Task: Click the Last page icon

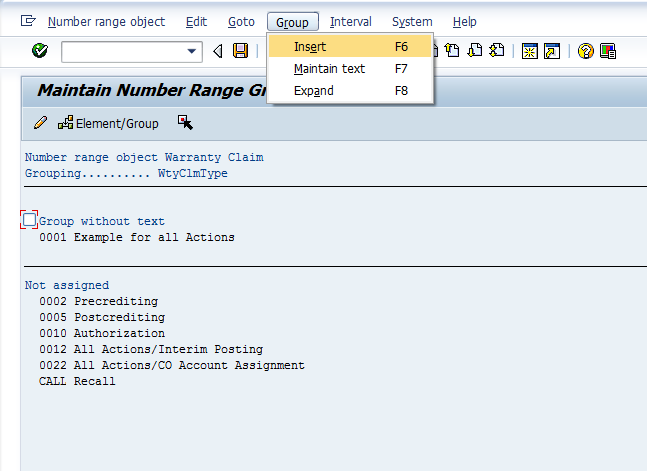Action: pyautogui.click(x=497, y=51)
